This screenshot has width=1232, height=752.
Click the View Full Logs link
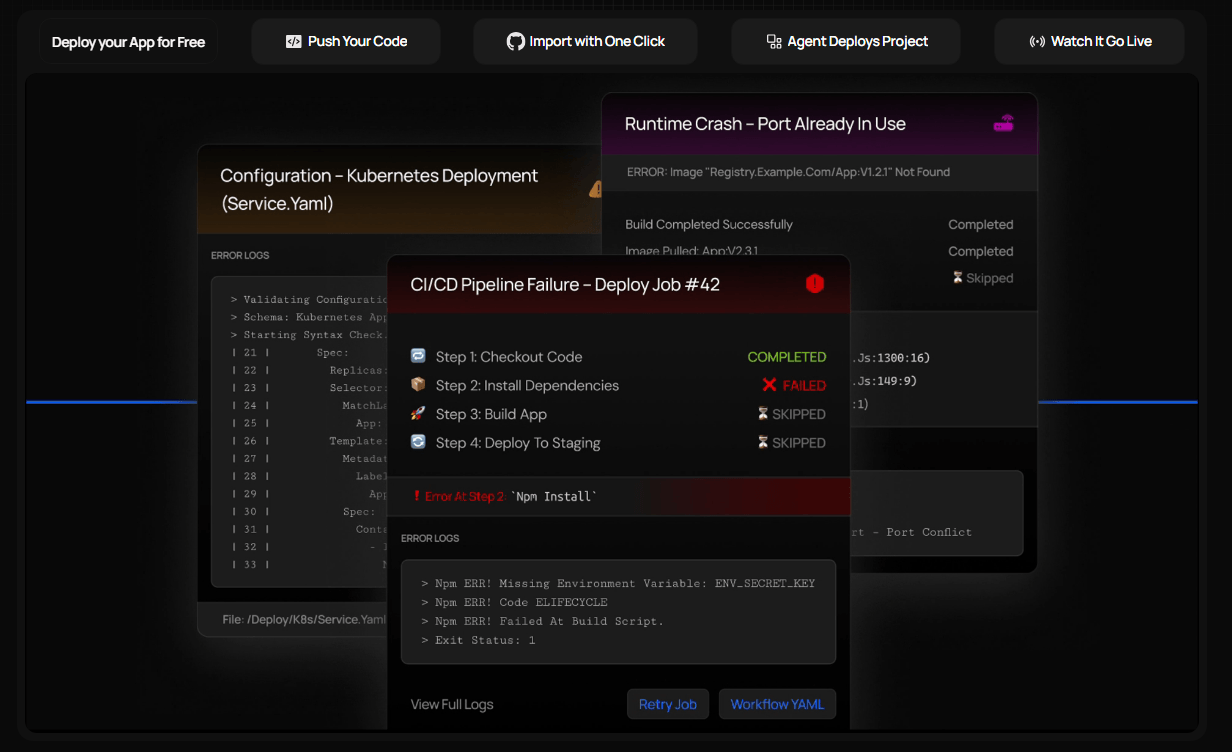[452, 704]
